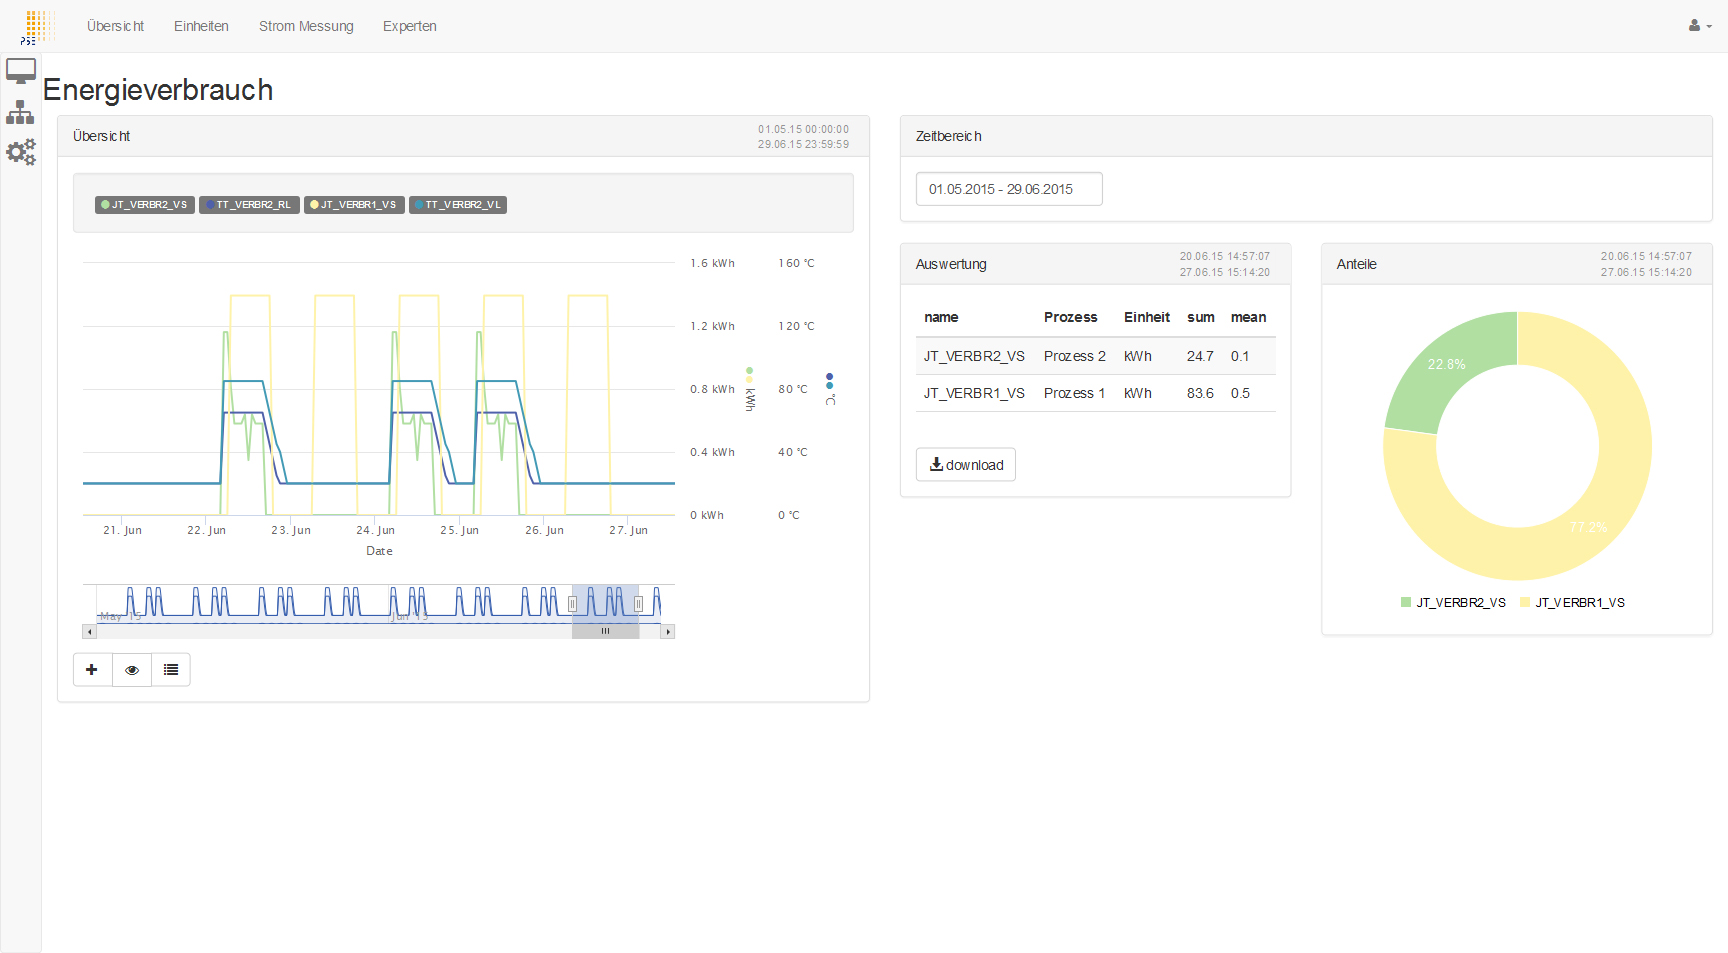Image resolution: width=1728 pixels, height=953 pixels.
Task: Click the green 22.8% donut segment
Action: tap(1447, 364)
